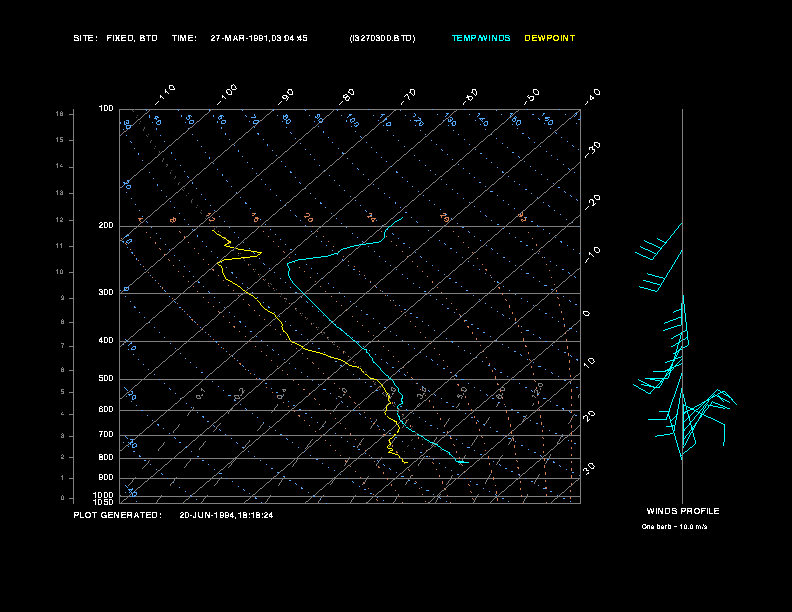This screenshot has height=612, width=792.
Task: Click the 7 km mark on height scale
Action: click(63, 346)
